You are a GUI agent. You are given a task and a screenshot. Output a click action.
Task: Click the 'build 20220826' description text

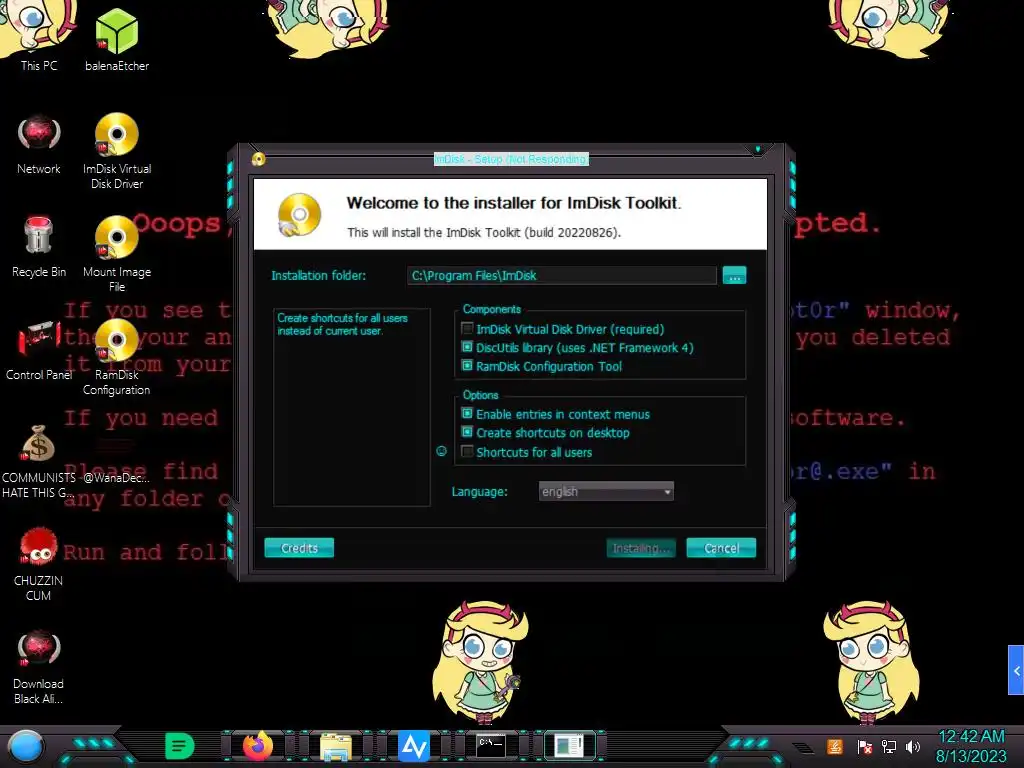click(484, 232)
